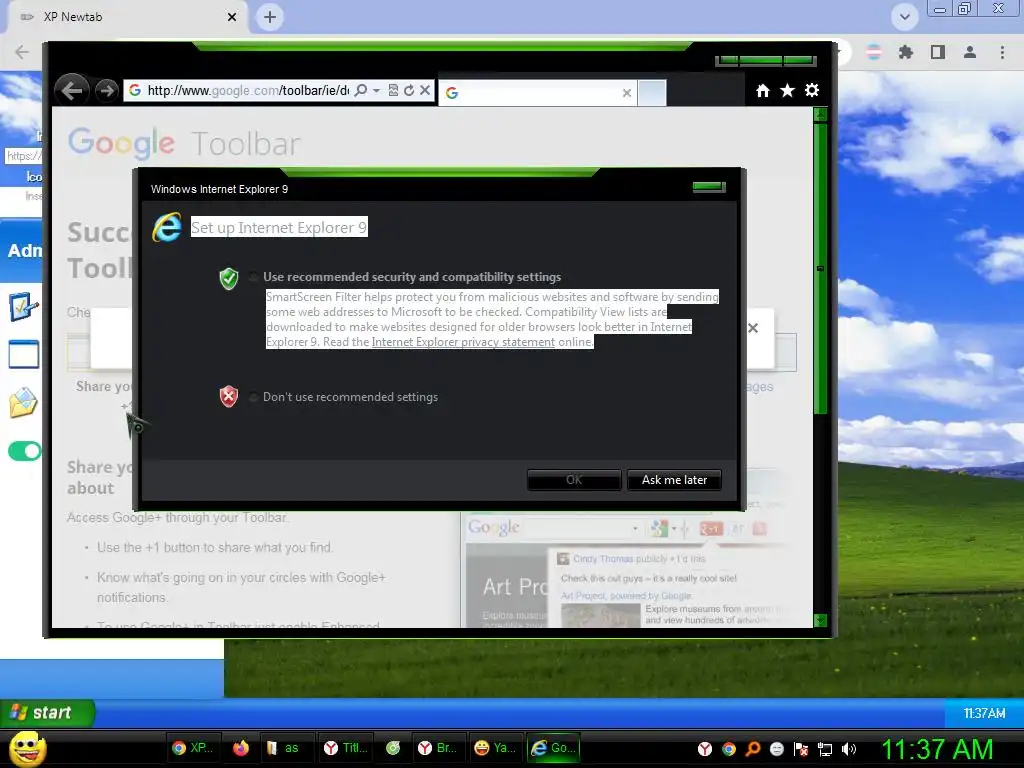Click the Google Toolbar logo on page
The height and width of the screenshot is (768, 1024).
184,143
